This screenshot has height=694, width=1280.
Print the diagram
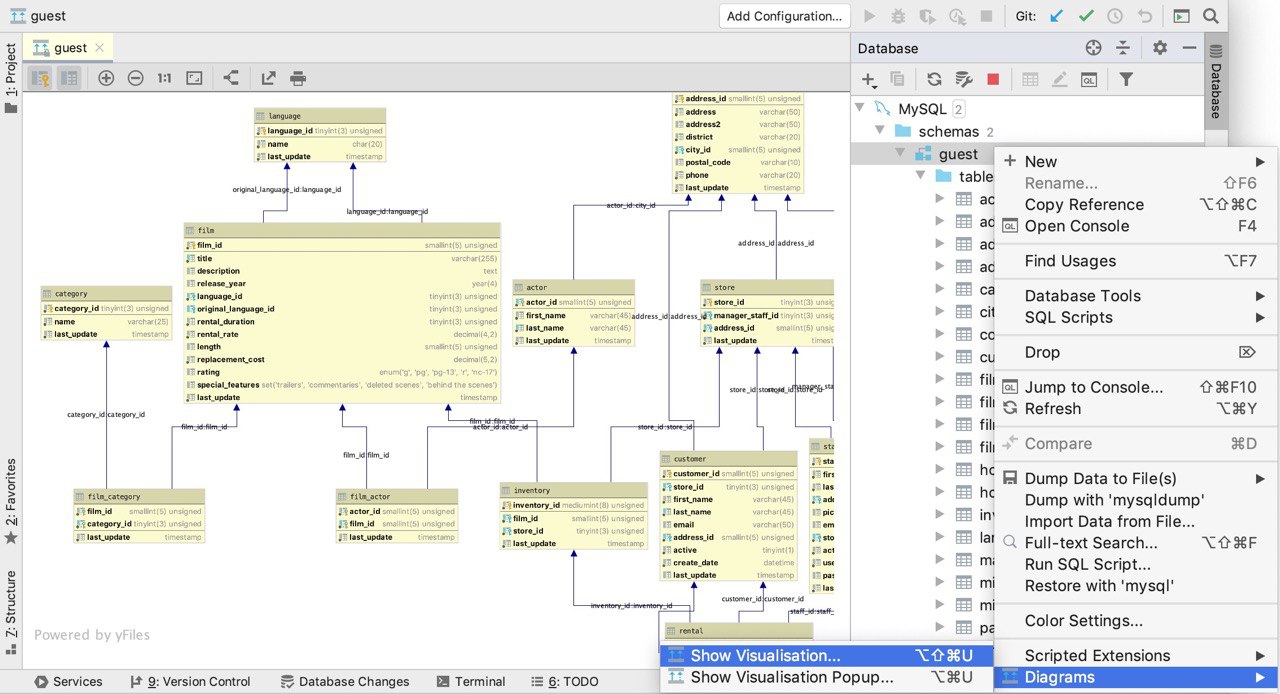coord(297,78)
